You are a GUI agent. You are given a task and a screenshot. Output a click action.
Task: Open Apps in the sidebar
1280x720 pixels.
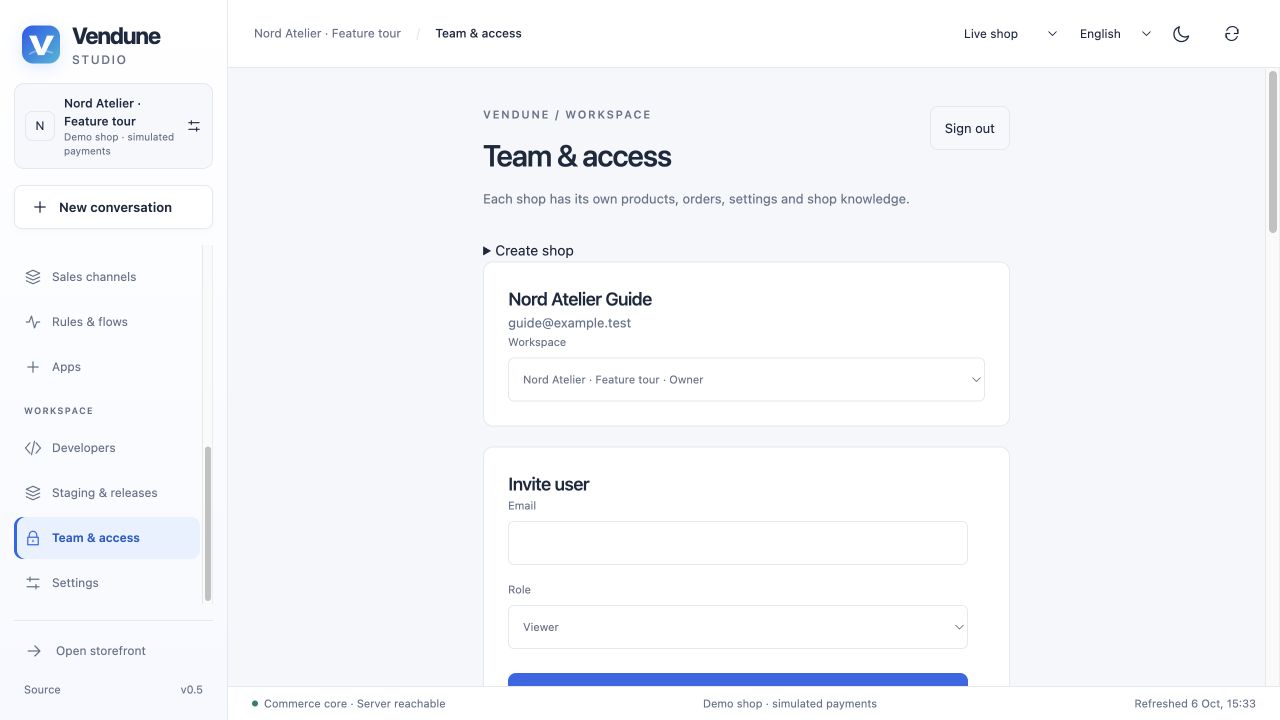tap(107, 367)
